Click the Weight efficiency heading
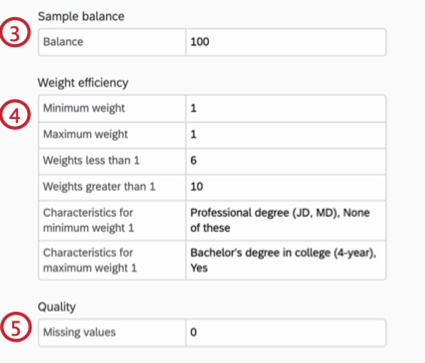Image resolution: width=425 pixels, height=363 pixels. click(83, 83)
